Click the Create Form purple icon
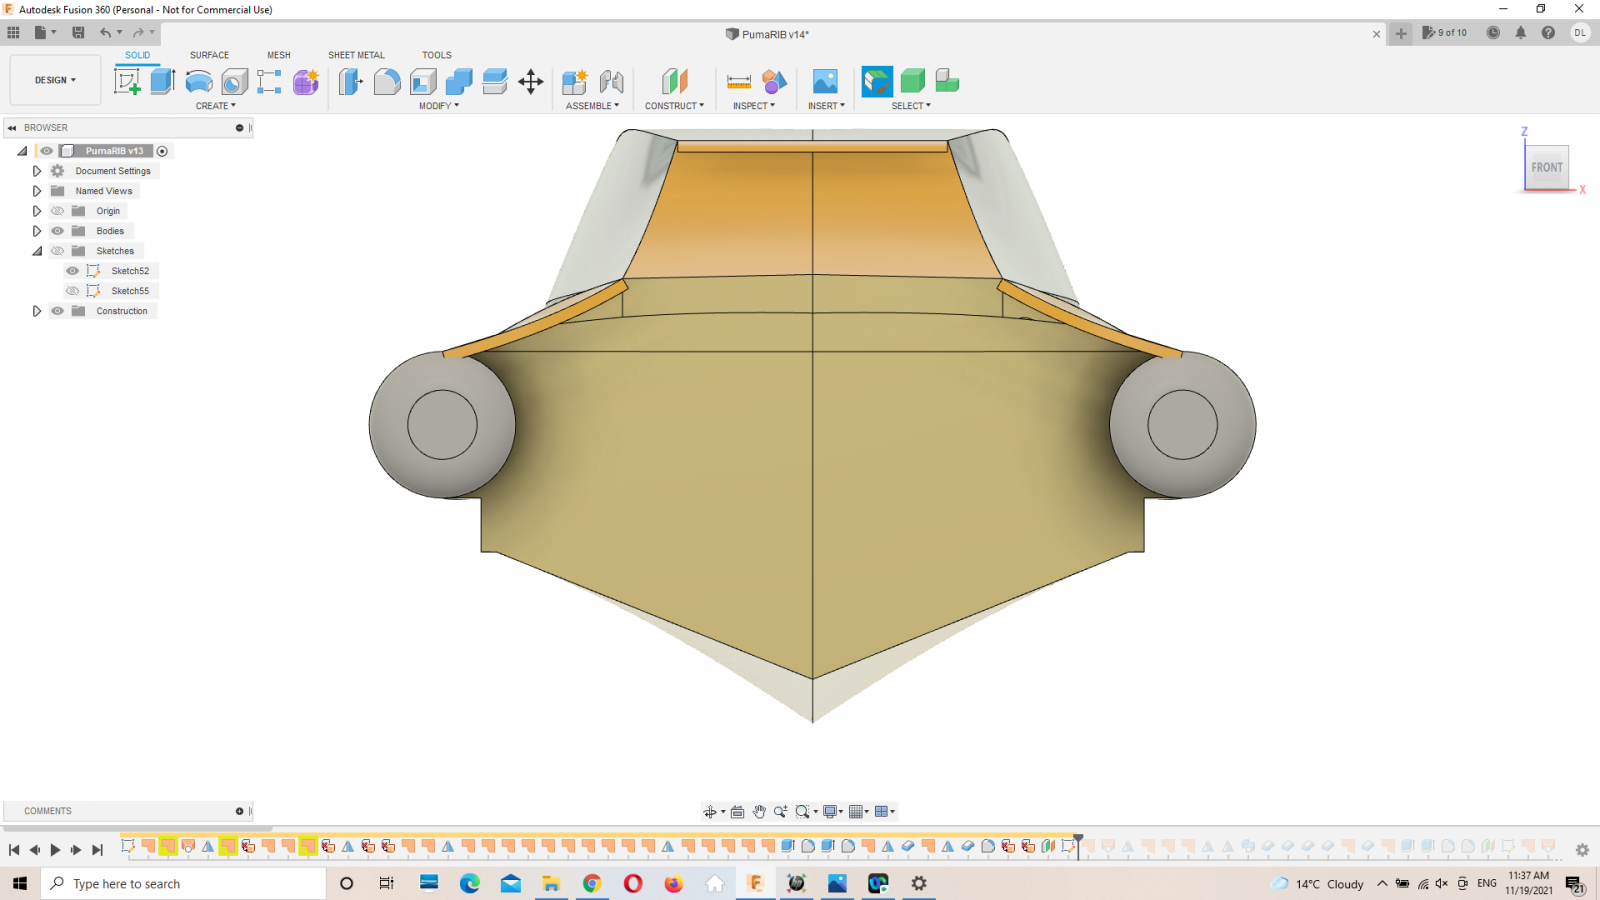This screenshot has height=900, width=1600. coord(306,82)
